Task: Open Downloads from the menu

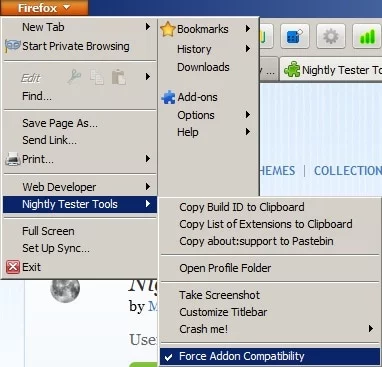Action: pos(208,67)
